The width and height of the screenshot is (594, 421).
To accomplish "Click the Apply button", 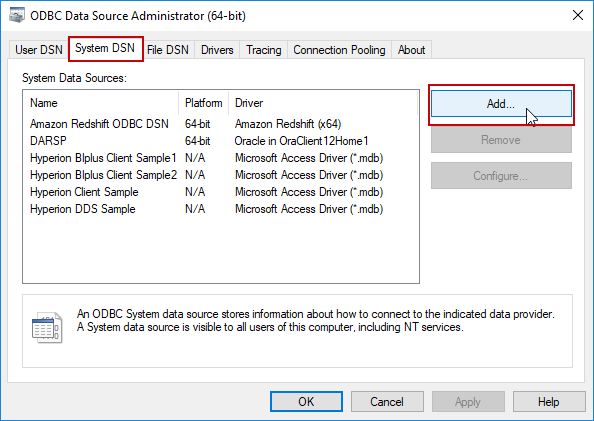I will [x=468, y=401].
